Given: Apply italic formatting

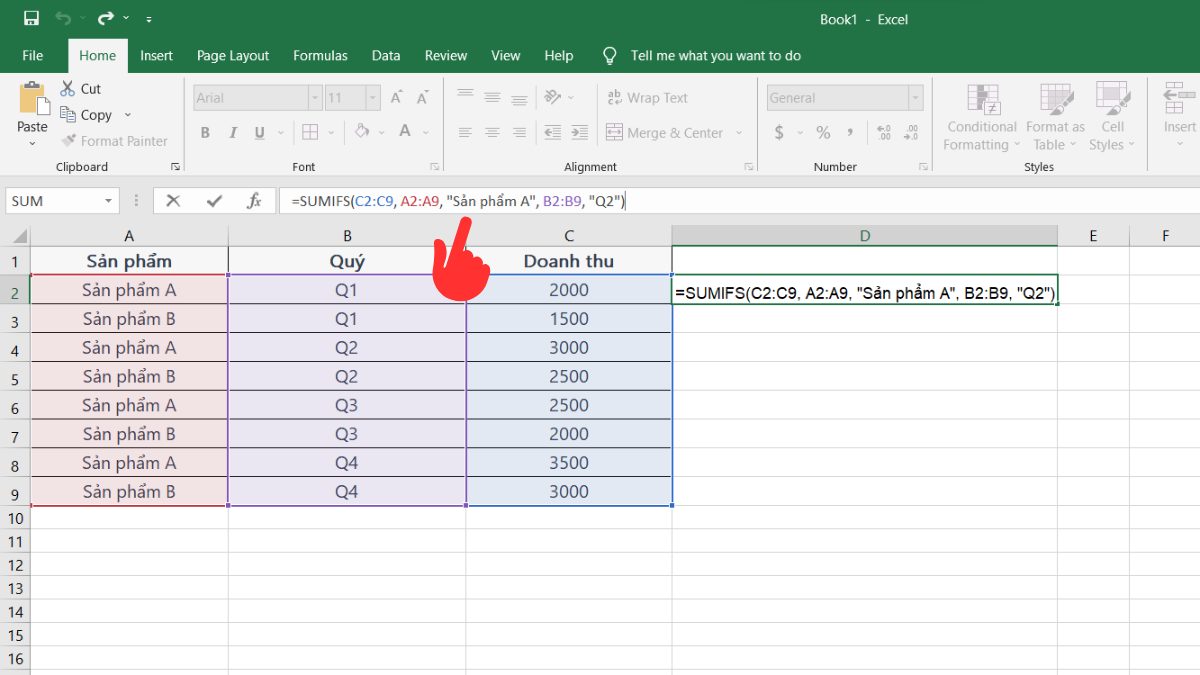Looking at the screenshot, I should [x=232, y=132].
